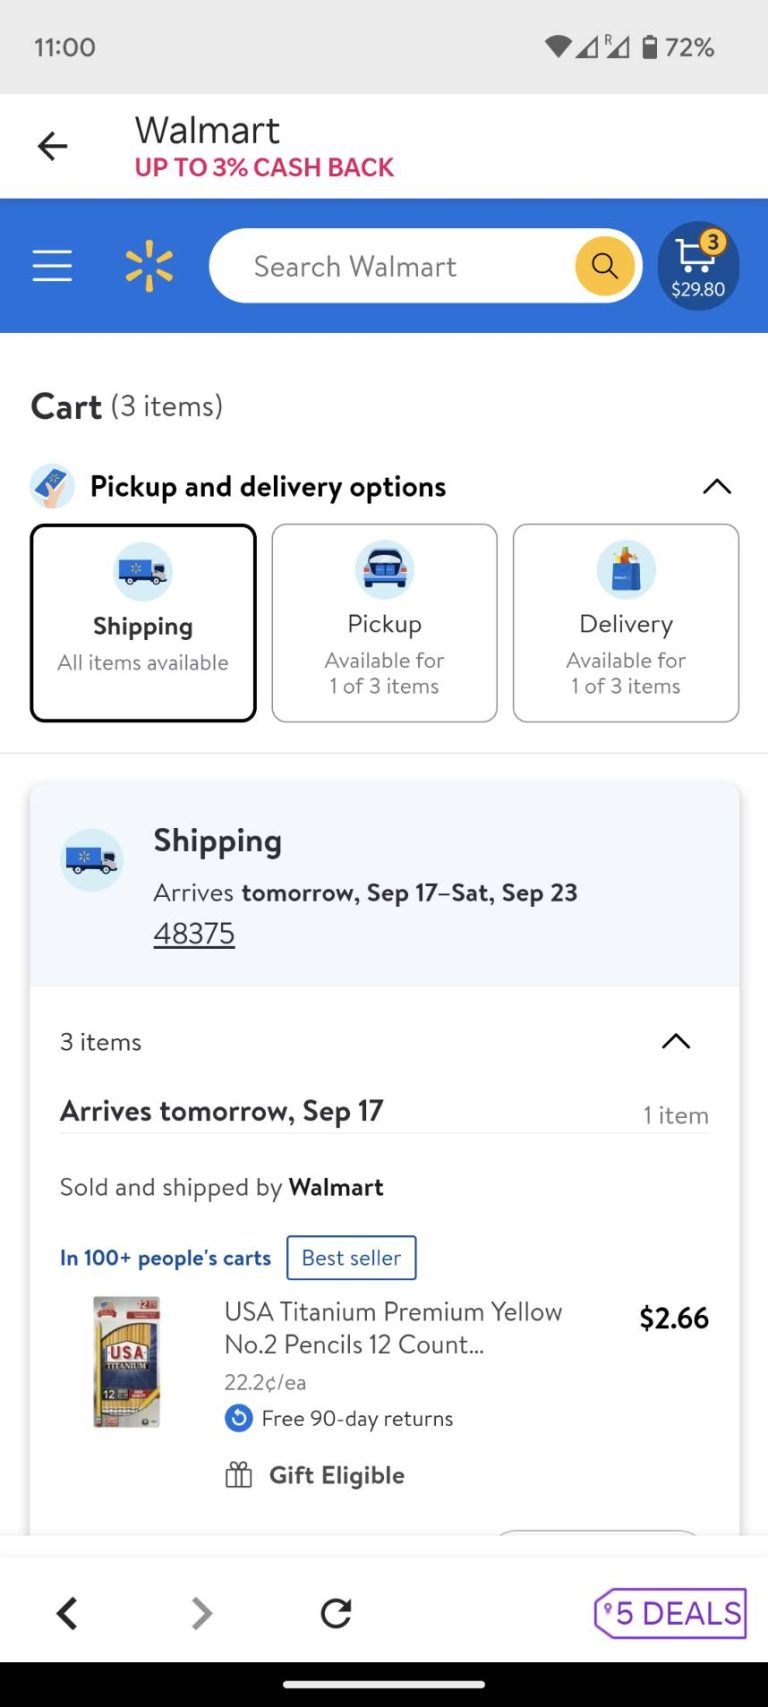This screenshot has height=1707, width=768.
Task: Tap the back arrow beside Walmart title
Action: [52, 147]
